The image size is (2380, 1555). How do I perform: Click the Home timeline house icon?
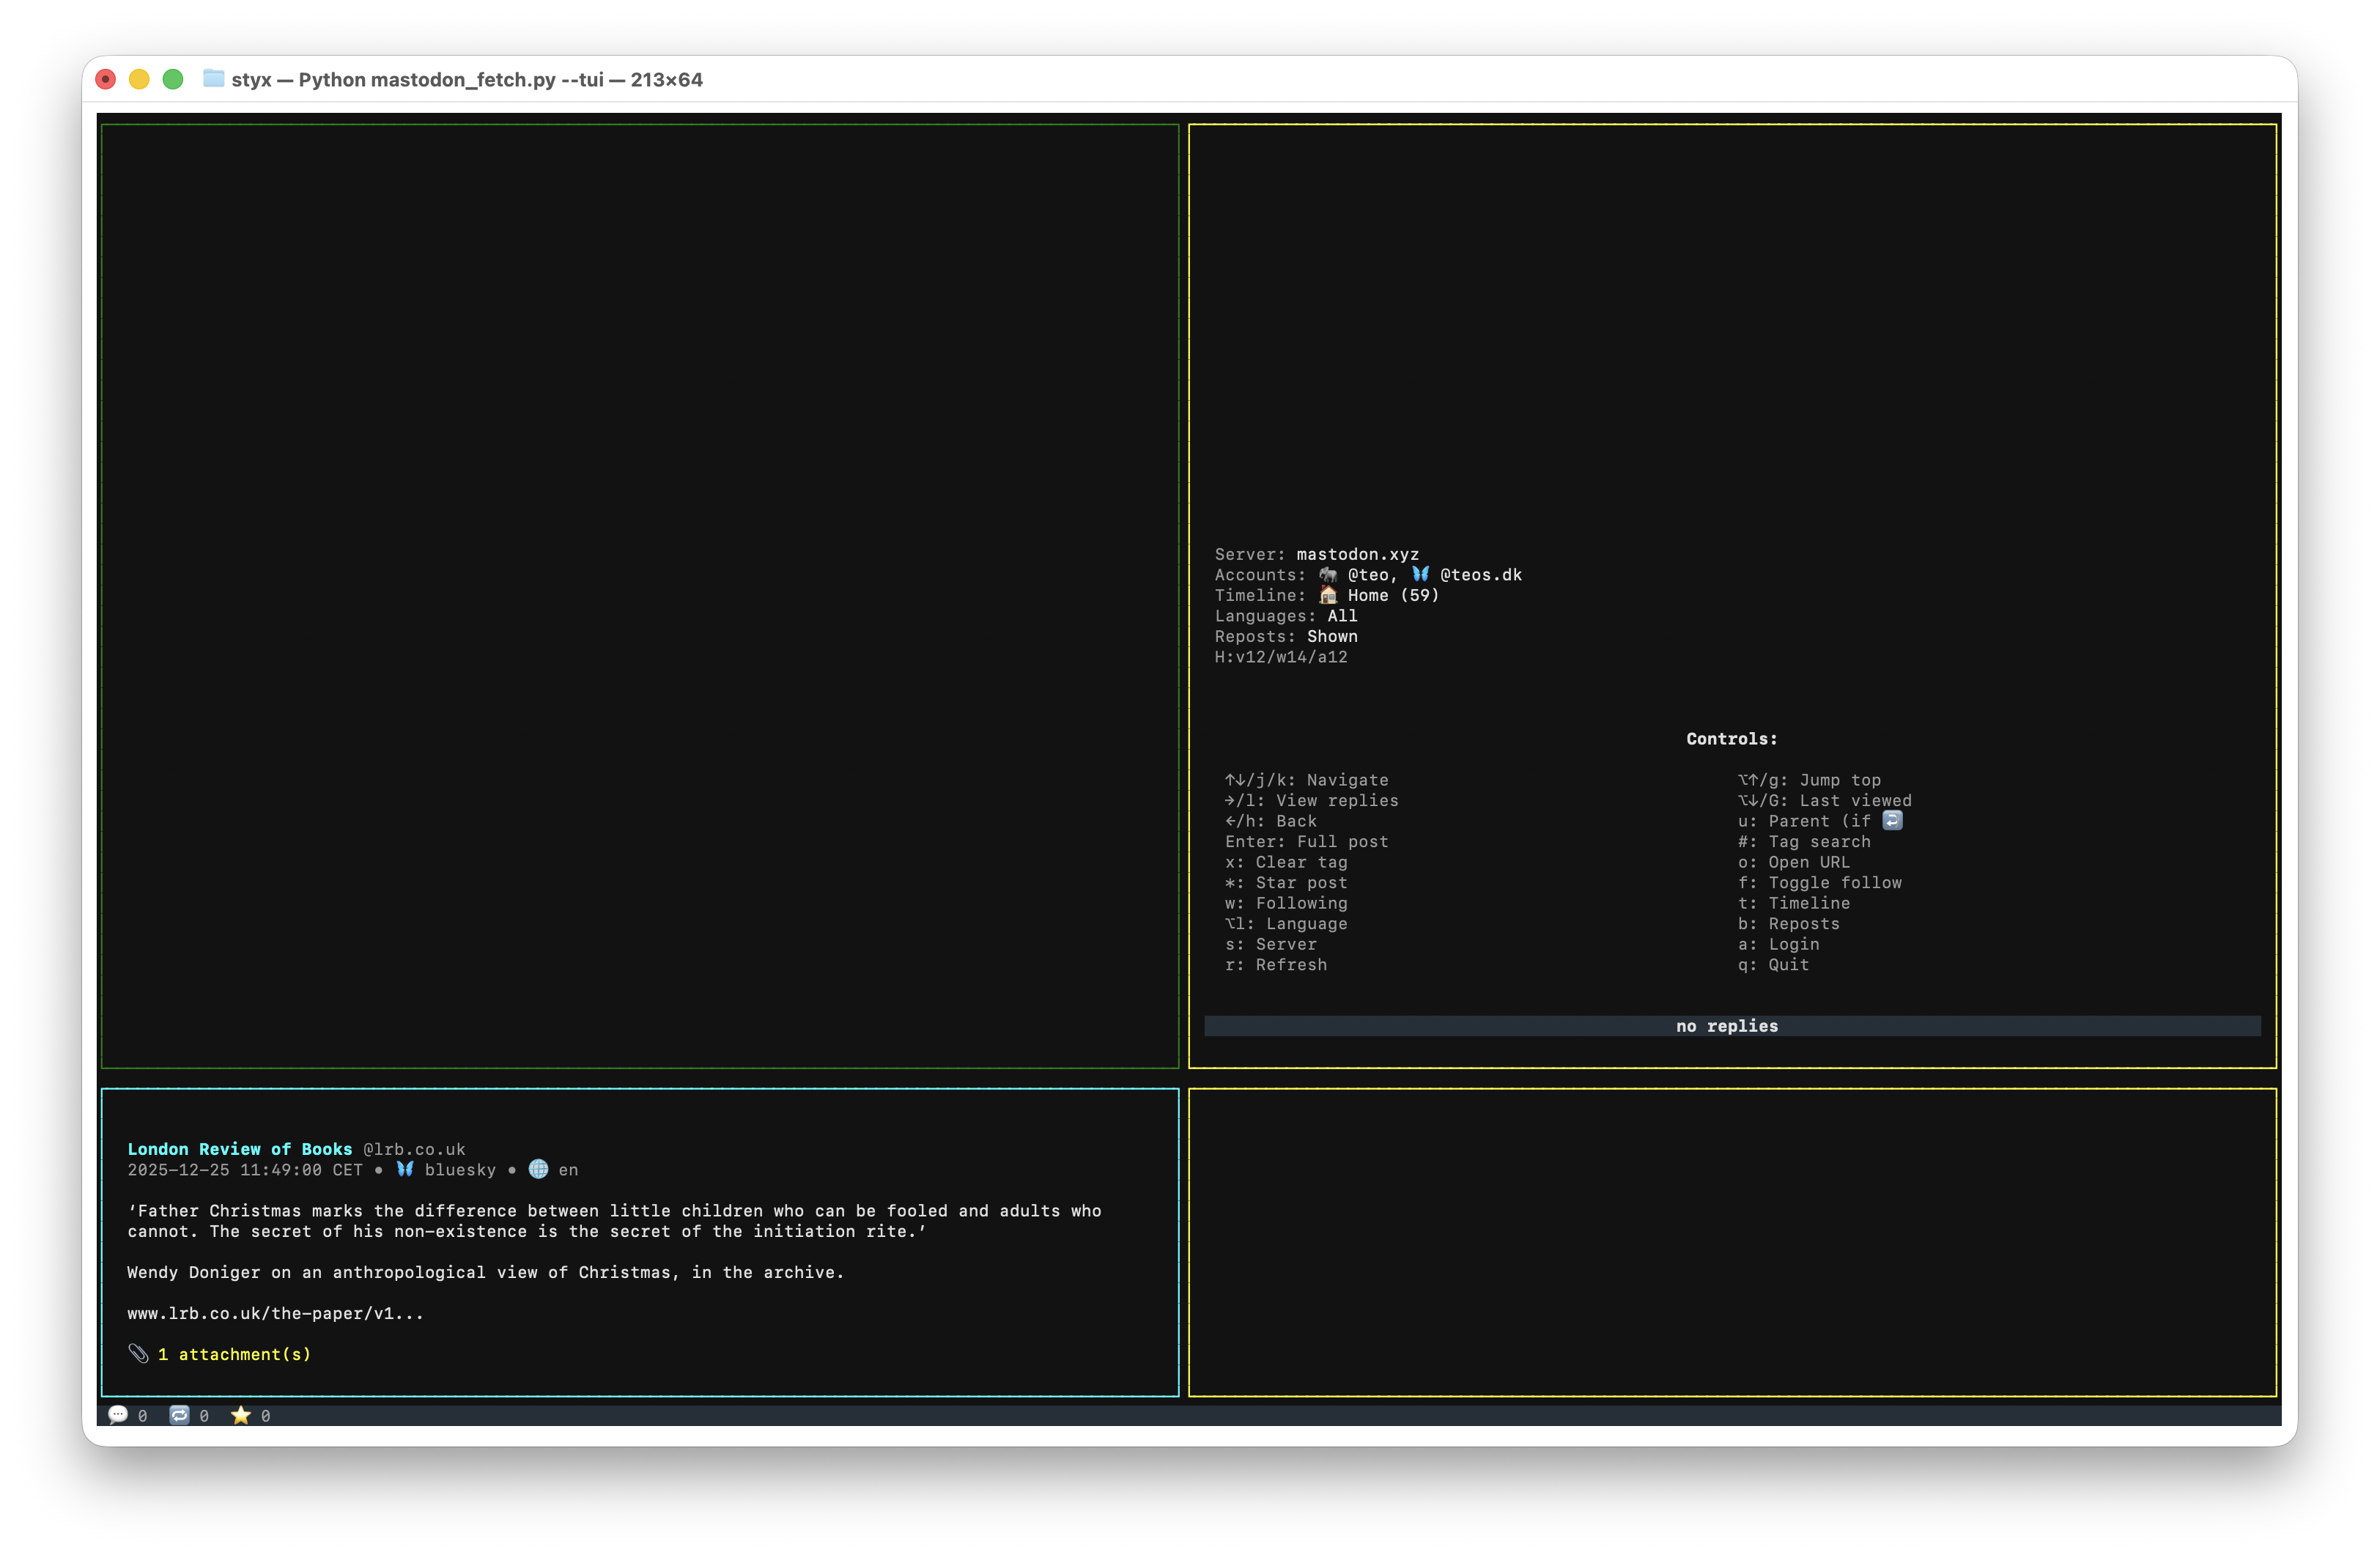click(x=1327, y=595)
